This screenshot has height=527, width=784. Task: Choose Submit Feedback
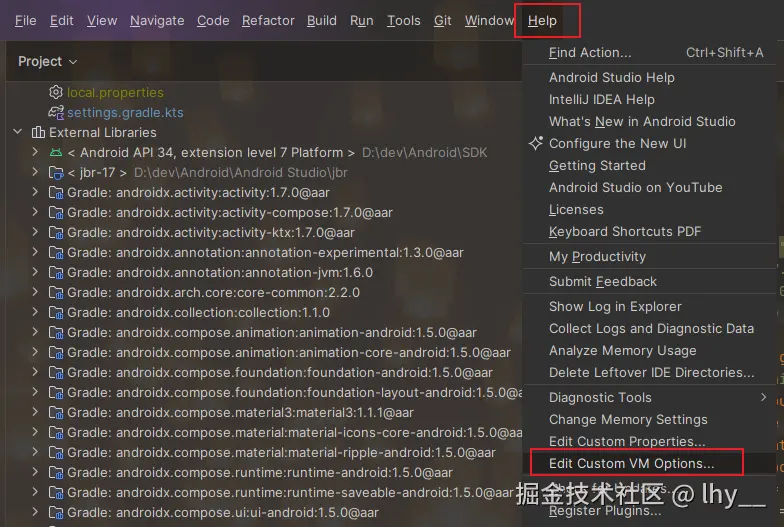(649, 282)
